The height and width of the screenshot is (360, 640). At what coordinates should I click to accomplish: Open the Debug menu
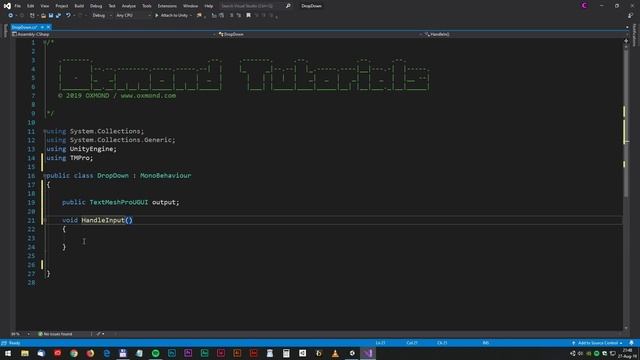click(x=96, y=6)
